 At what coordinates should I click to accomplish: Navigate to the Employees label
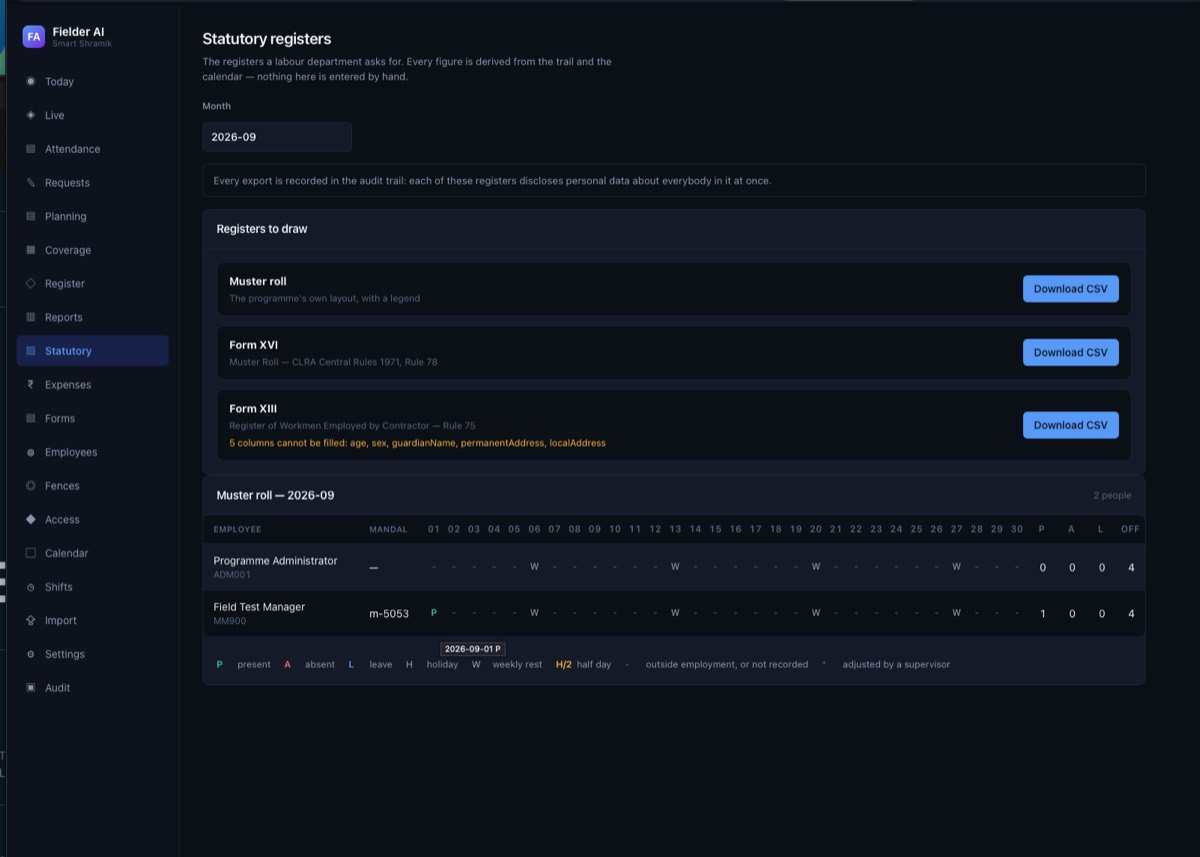pos(71,452)
